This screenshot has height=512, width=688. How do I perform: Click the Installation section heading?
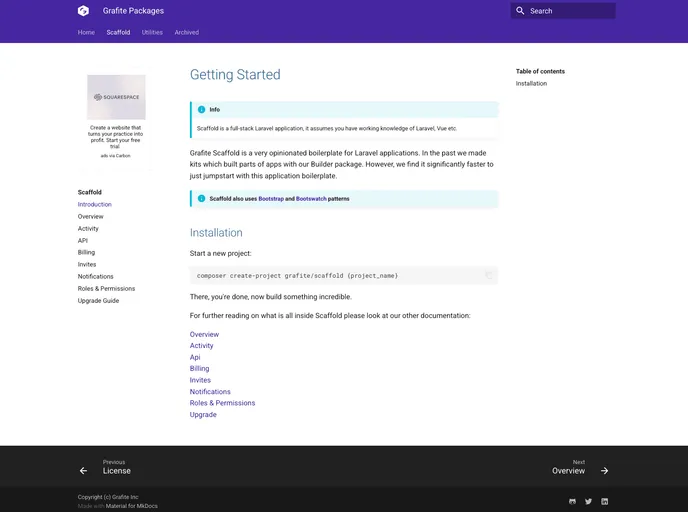pos(216,233)
